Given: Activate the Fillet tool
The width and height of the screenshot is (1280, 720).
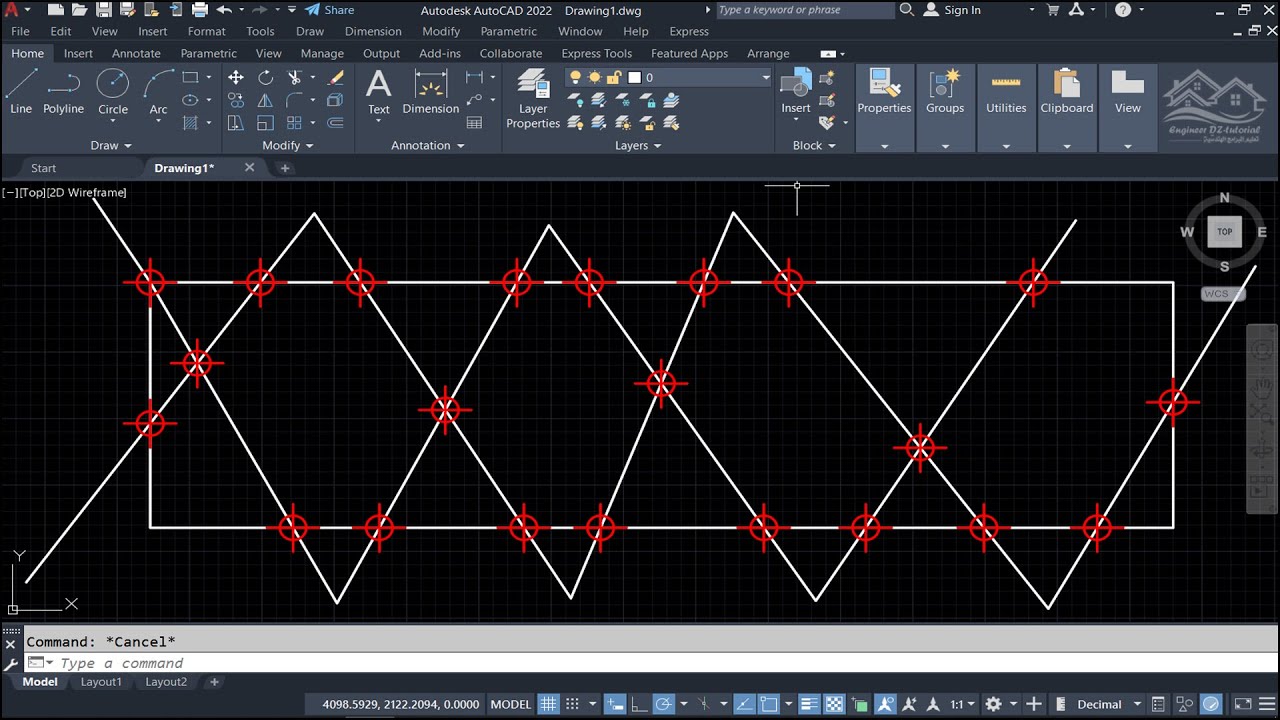Looking at the screenshot, I should click(x=295, y=100).
